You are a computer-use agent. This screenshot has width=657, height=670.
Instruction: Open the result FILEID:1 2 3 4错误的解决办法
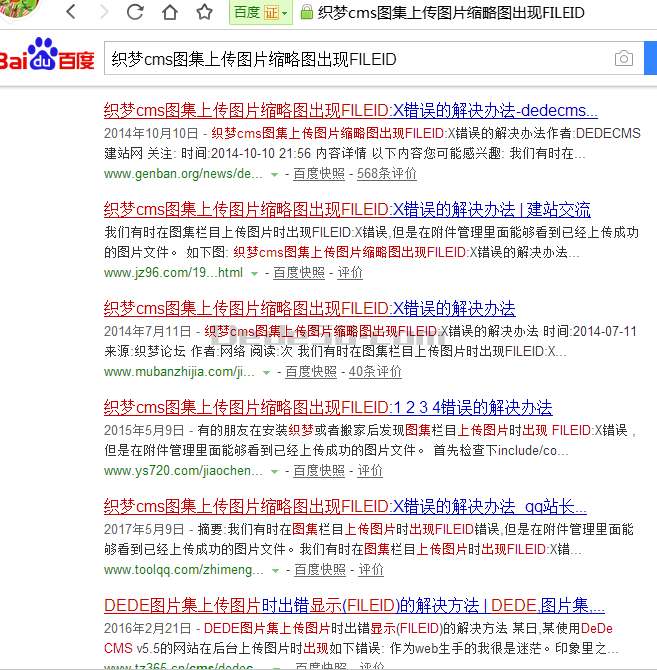pos(328,408)
